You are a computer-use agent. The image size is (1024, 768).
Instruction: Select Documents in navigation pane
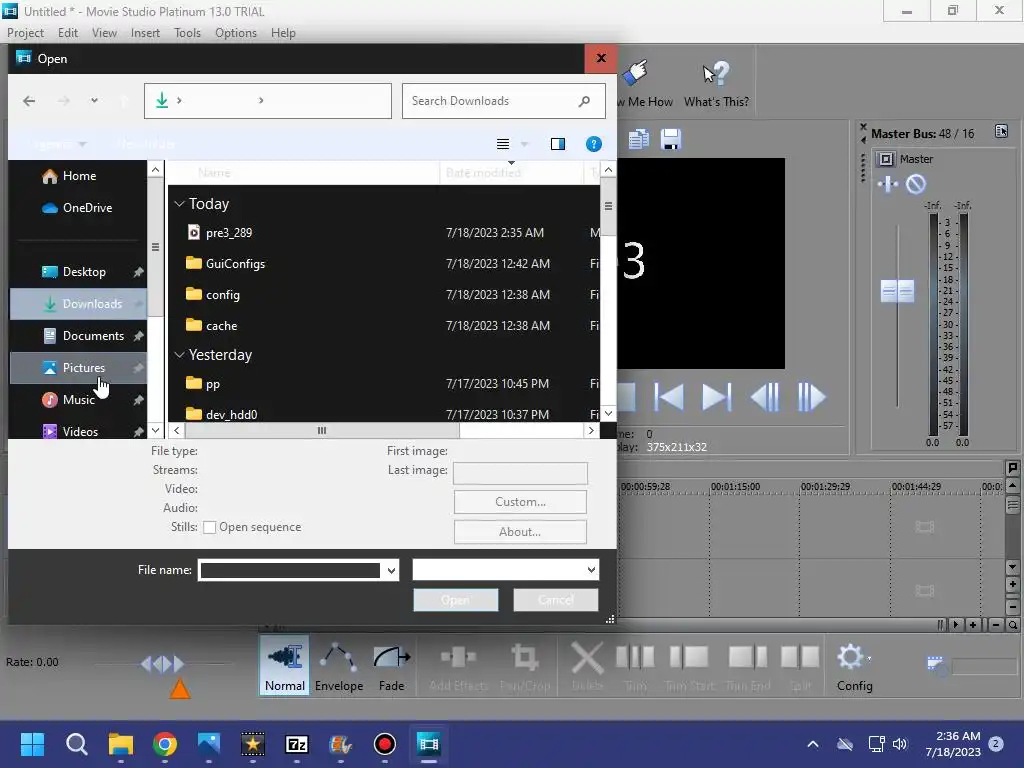(x=77, y=336)
